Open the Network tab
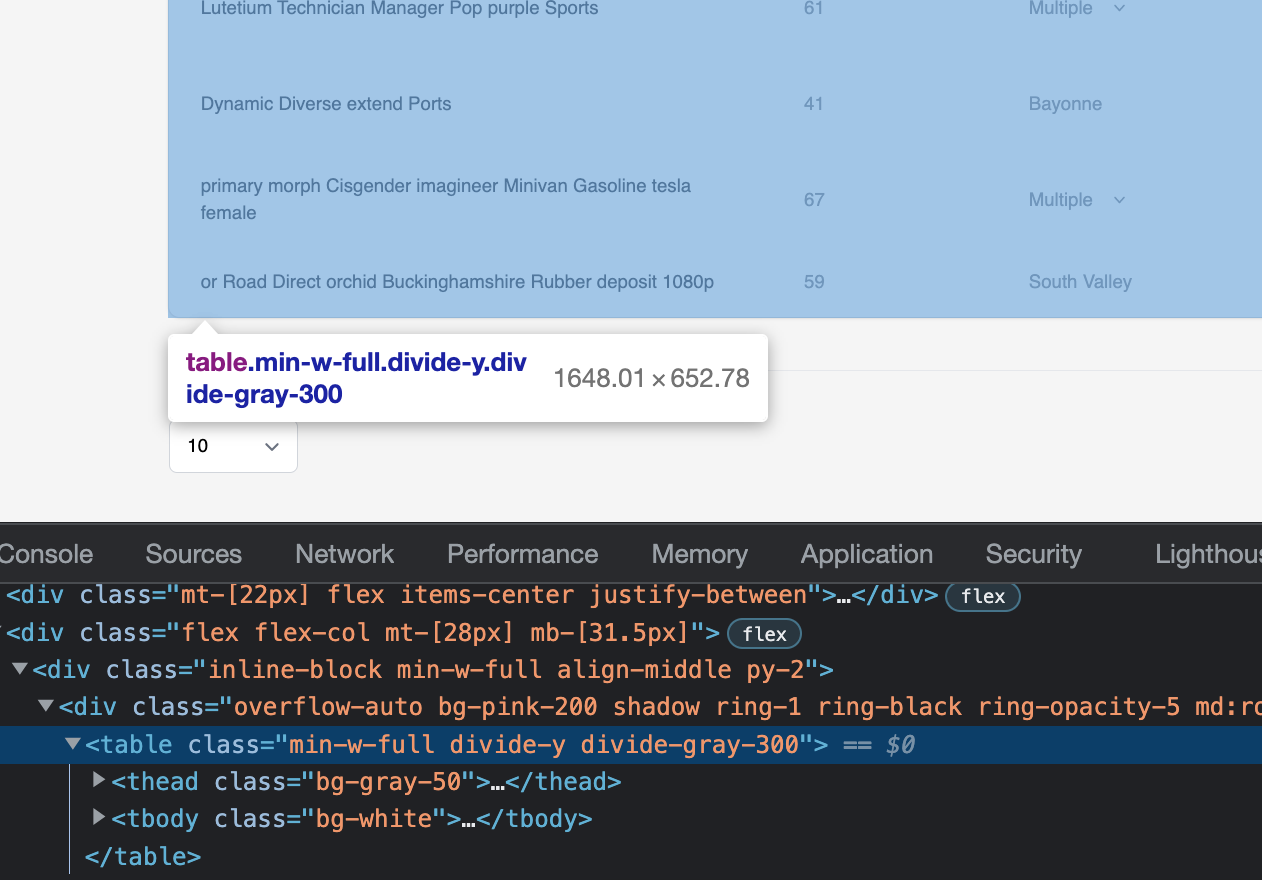This screenshot has width=1262, height=880. pyautogui.click(x=344, y=554)
